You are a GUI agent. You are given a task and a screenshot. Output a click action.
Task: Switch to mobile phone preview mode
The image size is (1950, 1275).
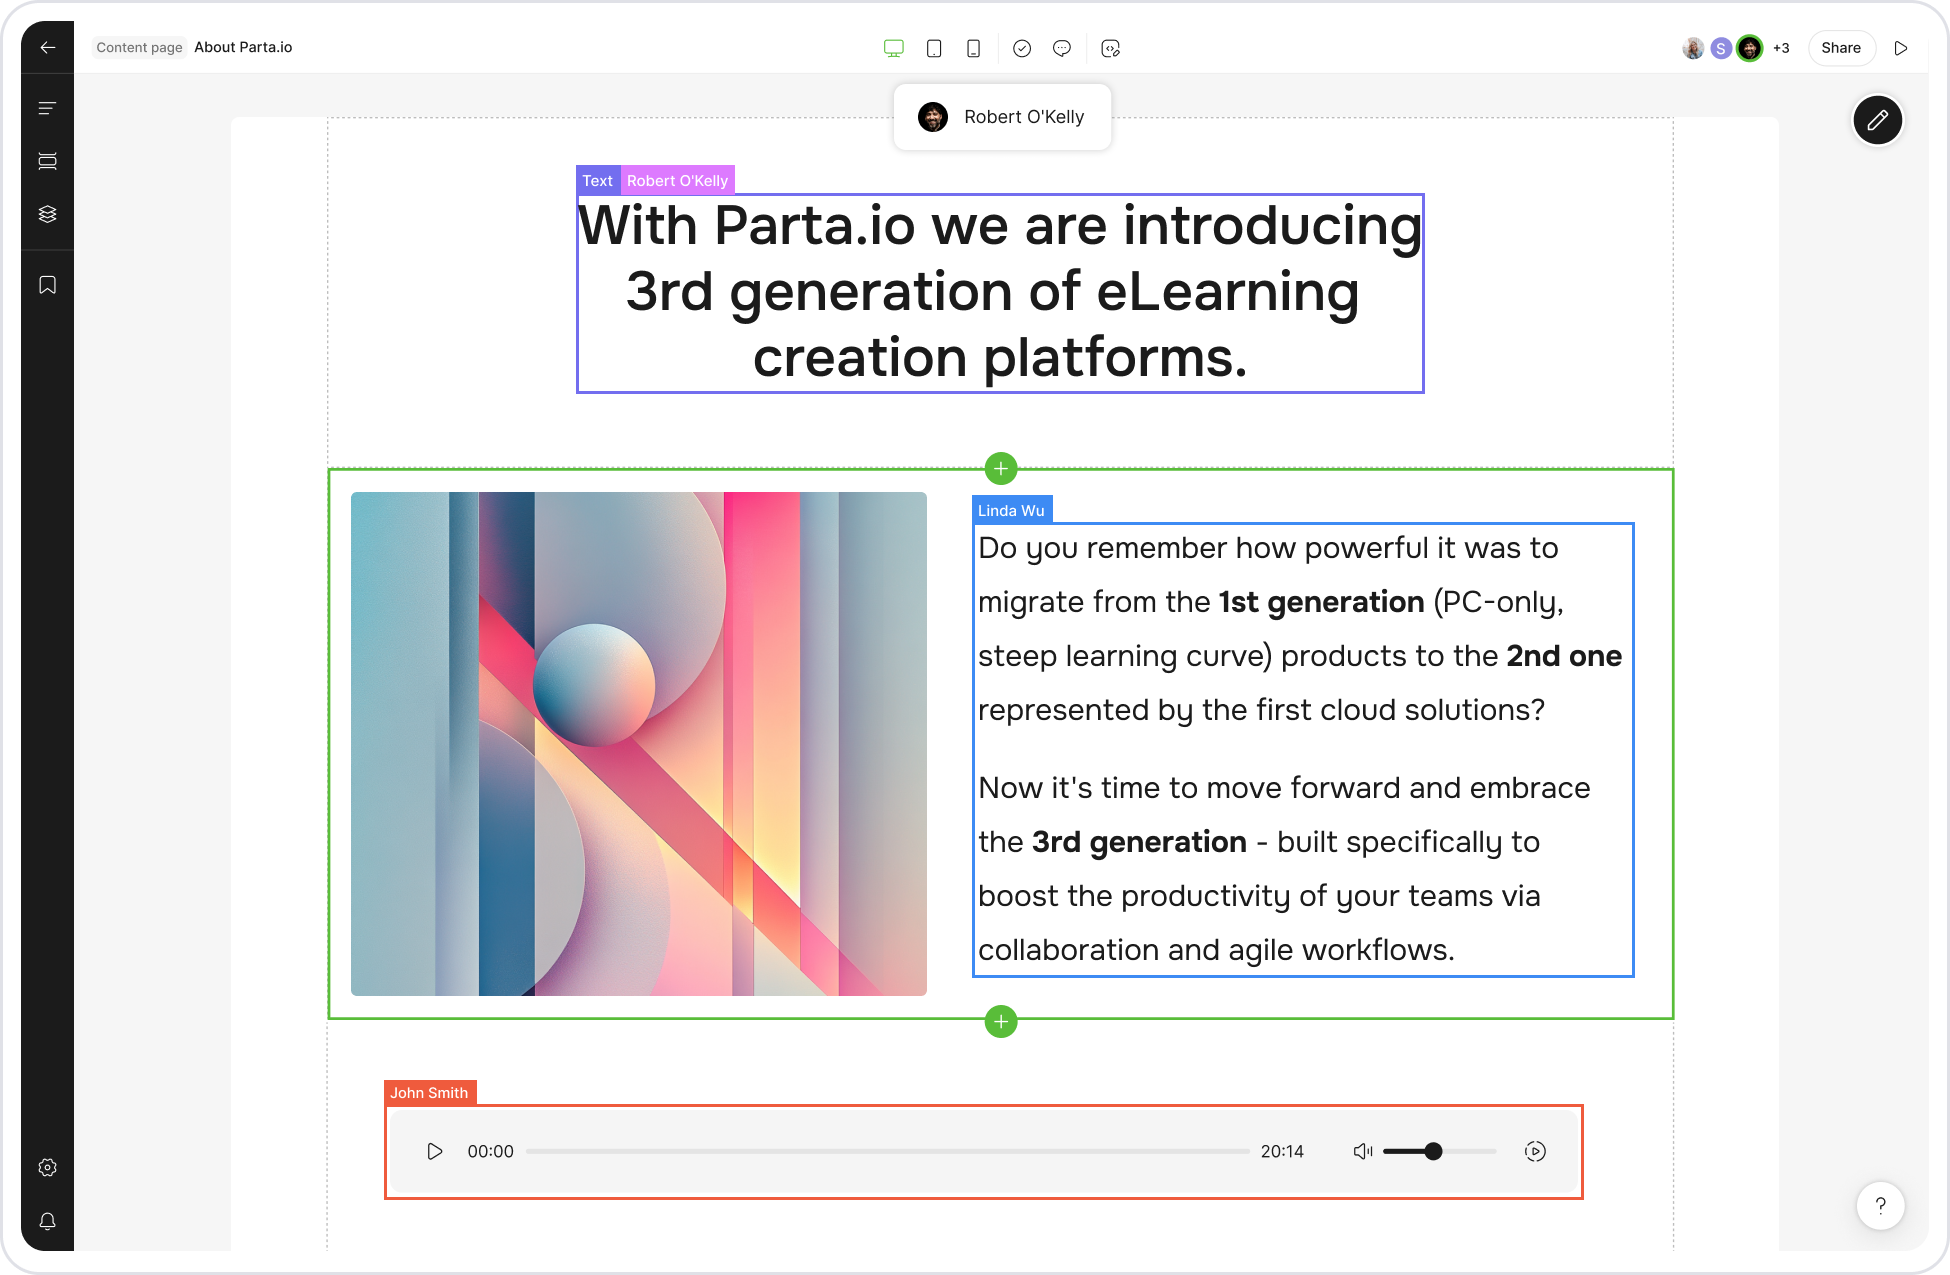point(973,48)
